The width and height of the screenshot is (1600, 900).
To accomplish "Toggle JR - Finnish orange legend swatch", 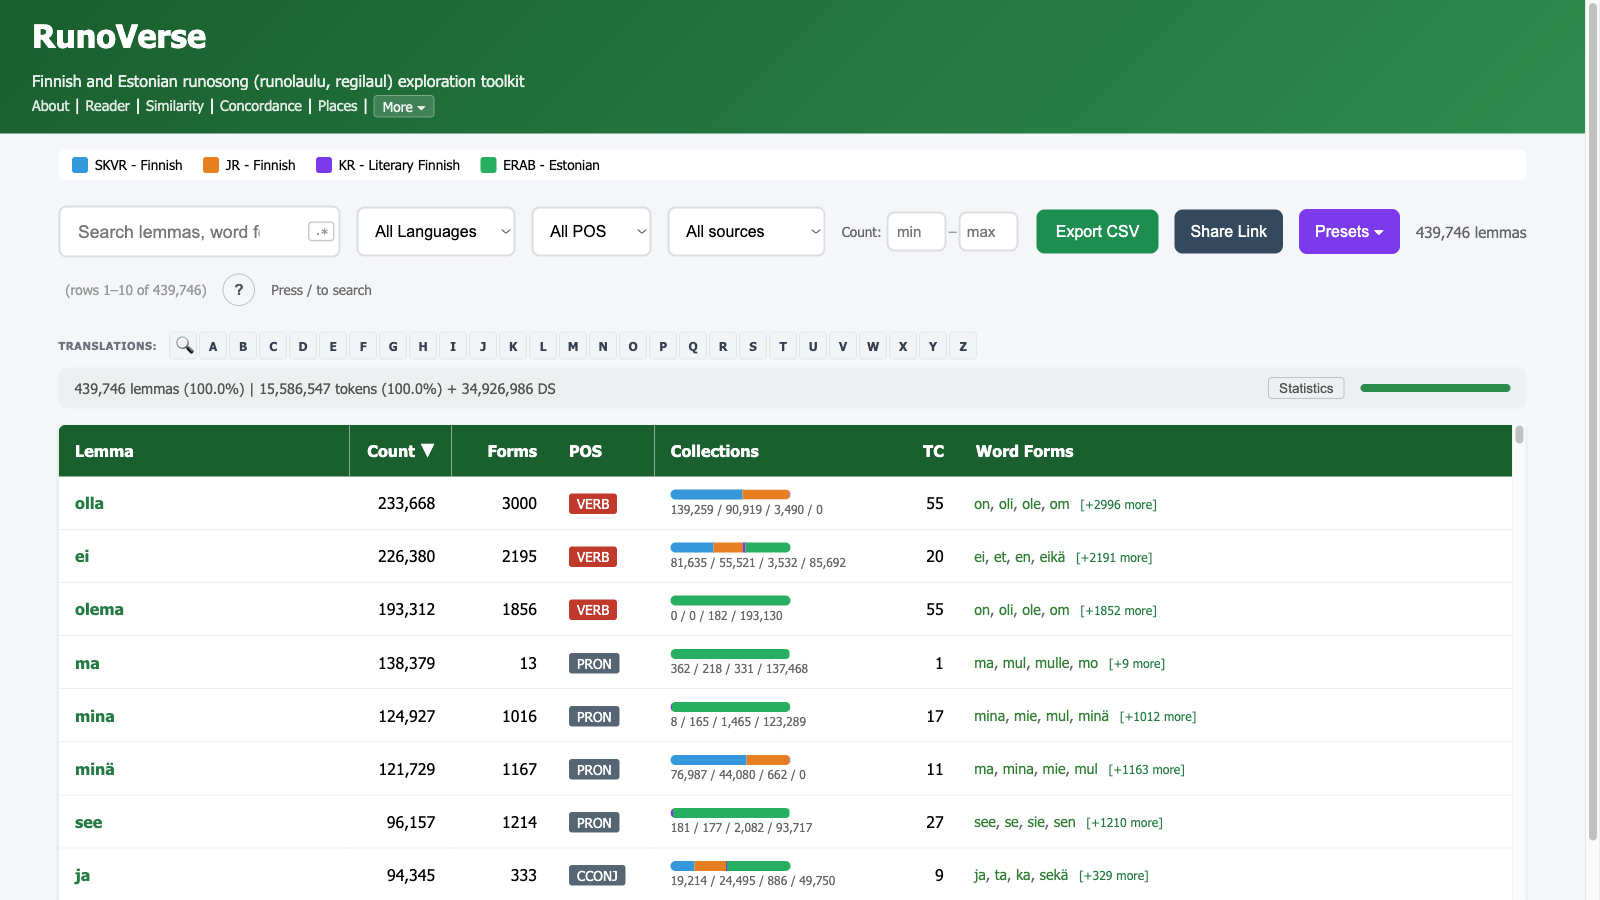I will pyautogui.click(x=211, y=165).
